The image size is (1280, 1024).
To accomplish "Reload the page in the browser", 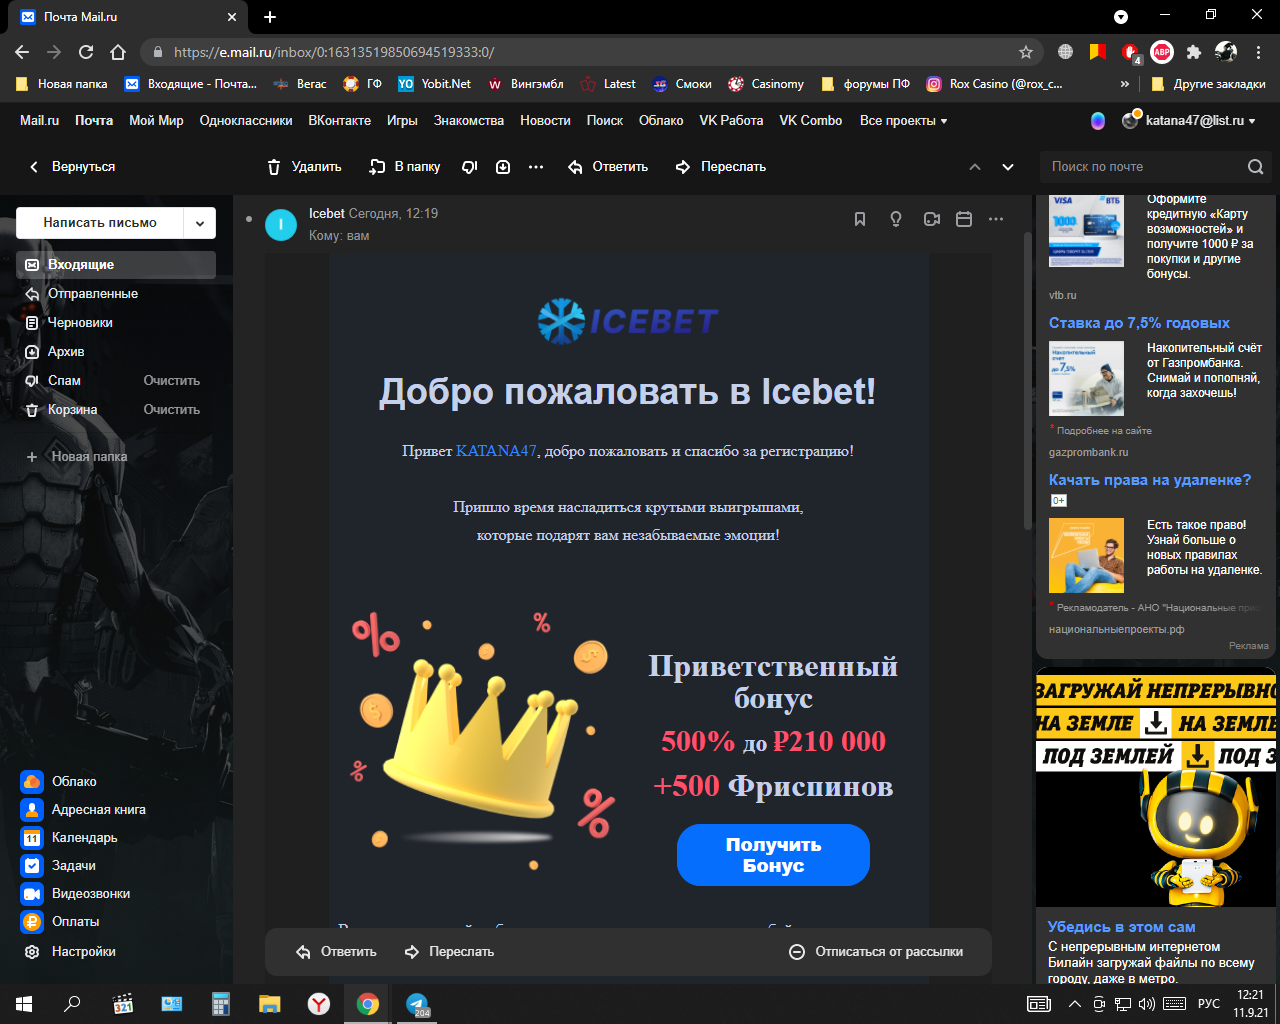I will [x=86, y=52].
